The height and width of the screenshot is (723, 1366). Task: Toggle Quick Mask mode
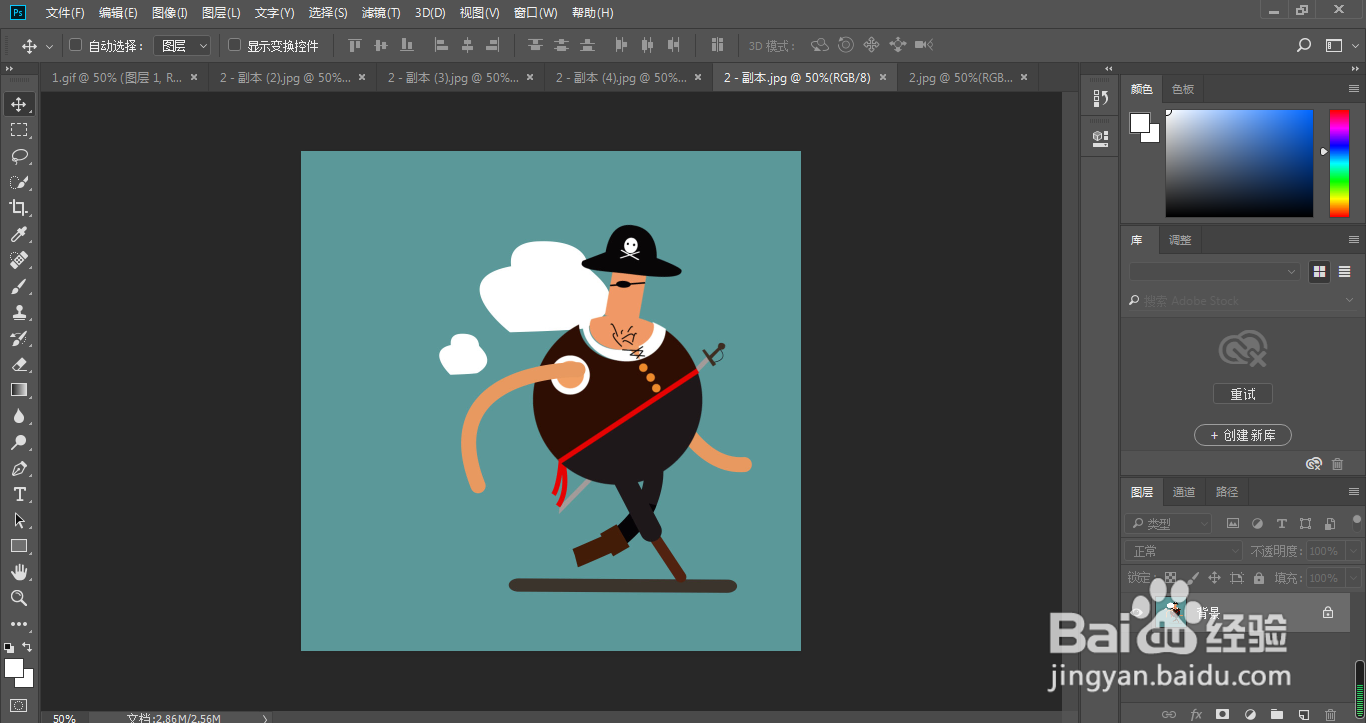(x=19, y=705)
